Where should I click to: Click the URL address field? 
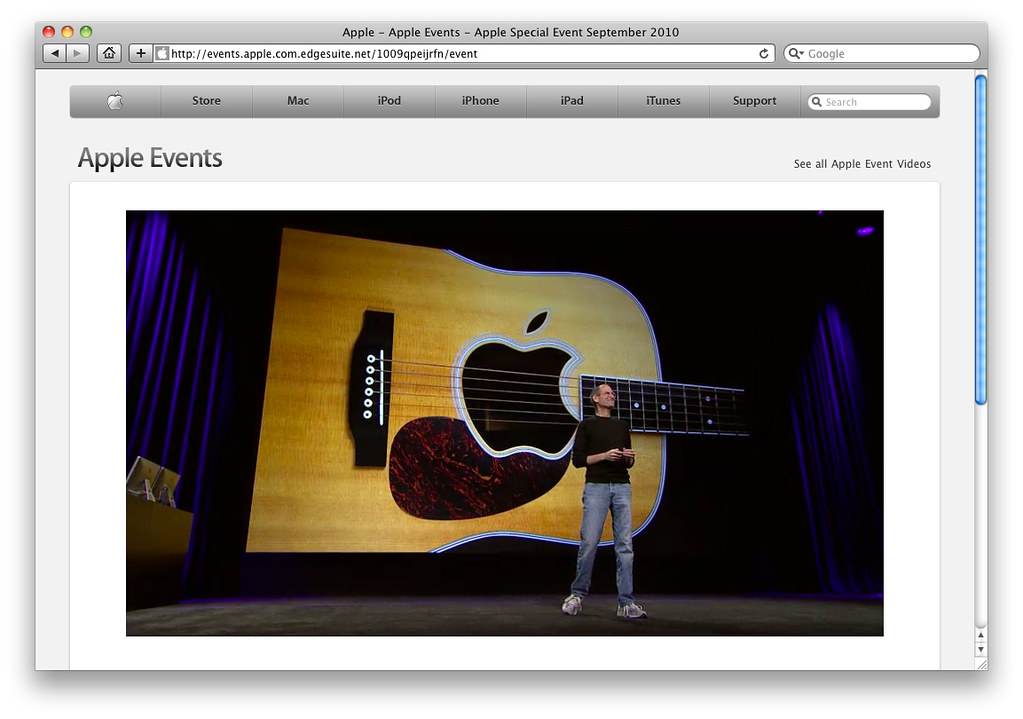[x=463, y=54]
